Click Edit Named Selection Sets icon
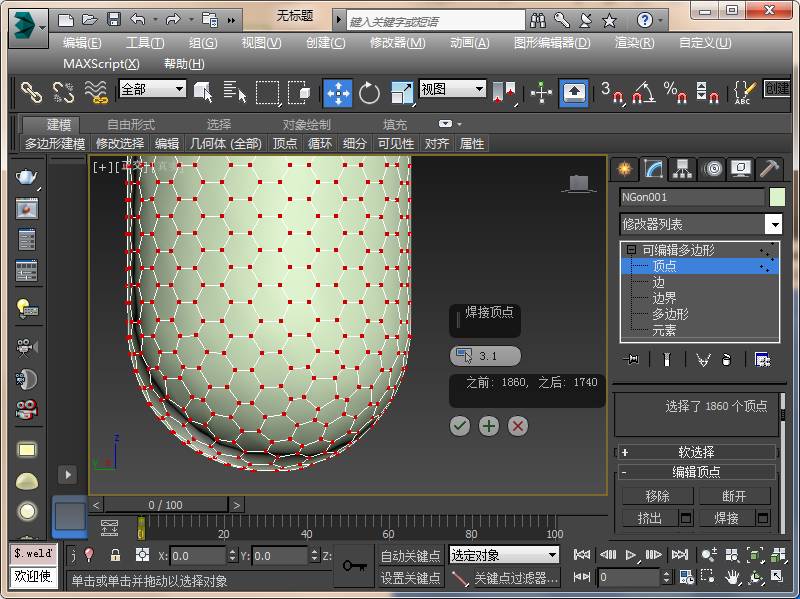This screenshot has height=599, width=800. tap(744, 92)
